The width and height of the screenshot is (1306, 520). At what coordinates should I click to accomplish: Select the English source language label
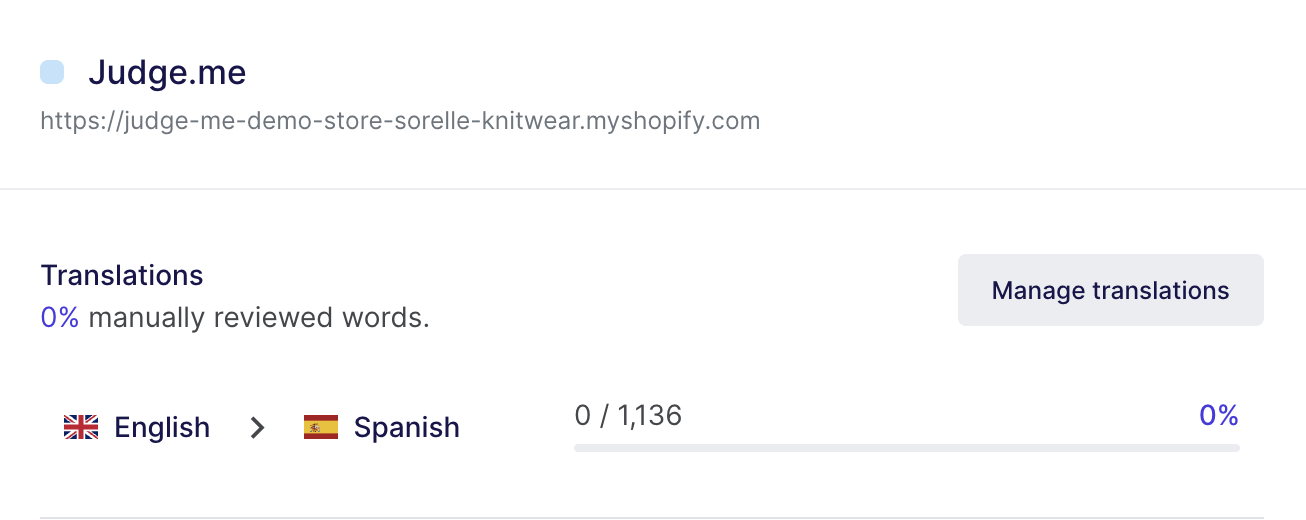(162, 428)
